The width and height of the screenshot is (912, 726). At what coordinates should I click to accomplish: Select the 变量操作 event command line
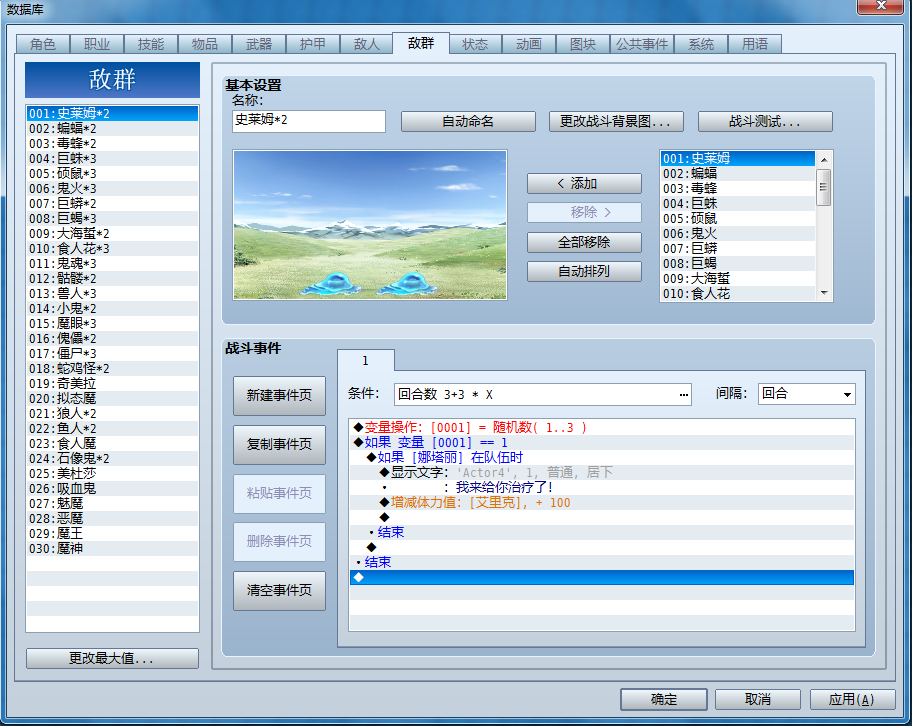pos(602,428)
